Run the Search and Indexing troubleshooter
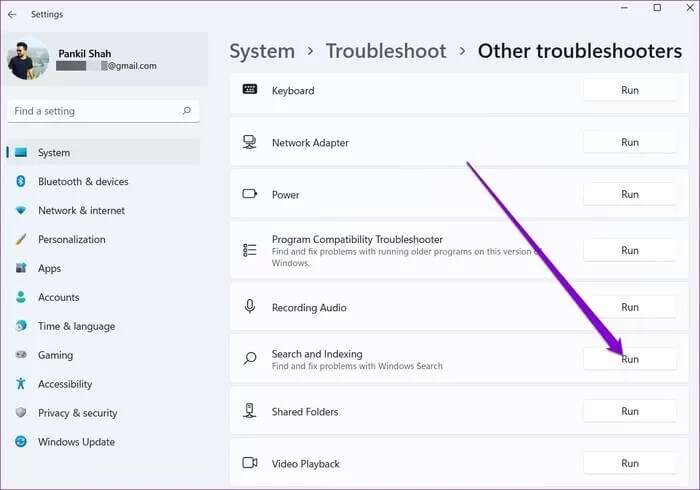 pyautogui.click(x=629, y=359)
